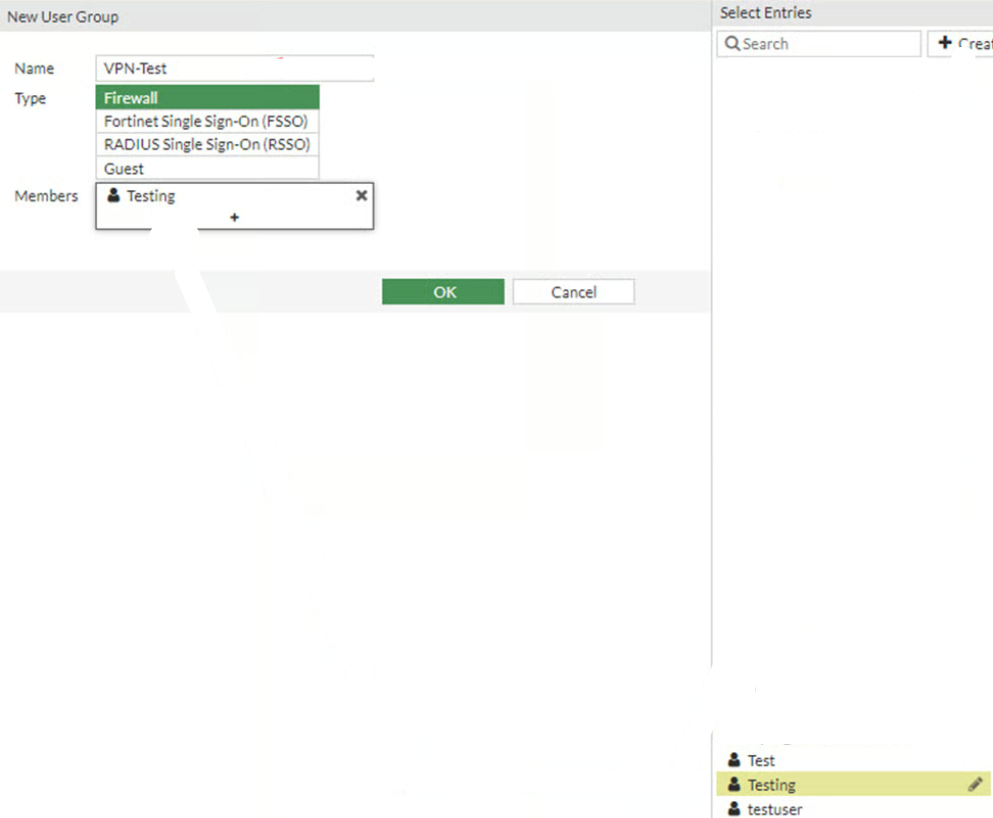Click the plus icon in Members box
Image resolution: width=993 pixels, height=818 pixels.
(234, 217)
